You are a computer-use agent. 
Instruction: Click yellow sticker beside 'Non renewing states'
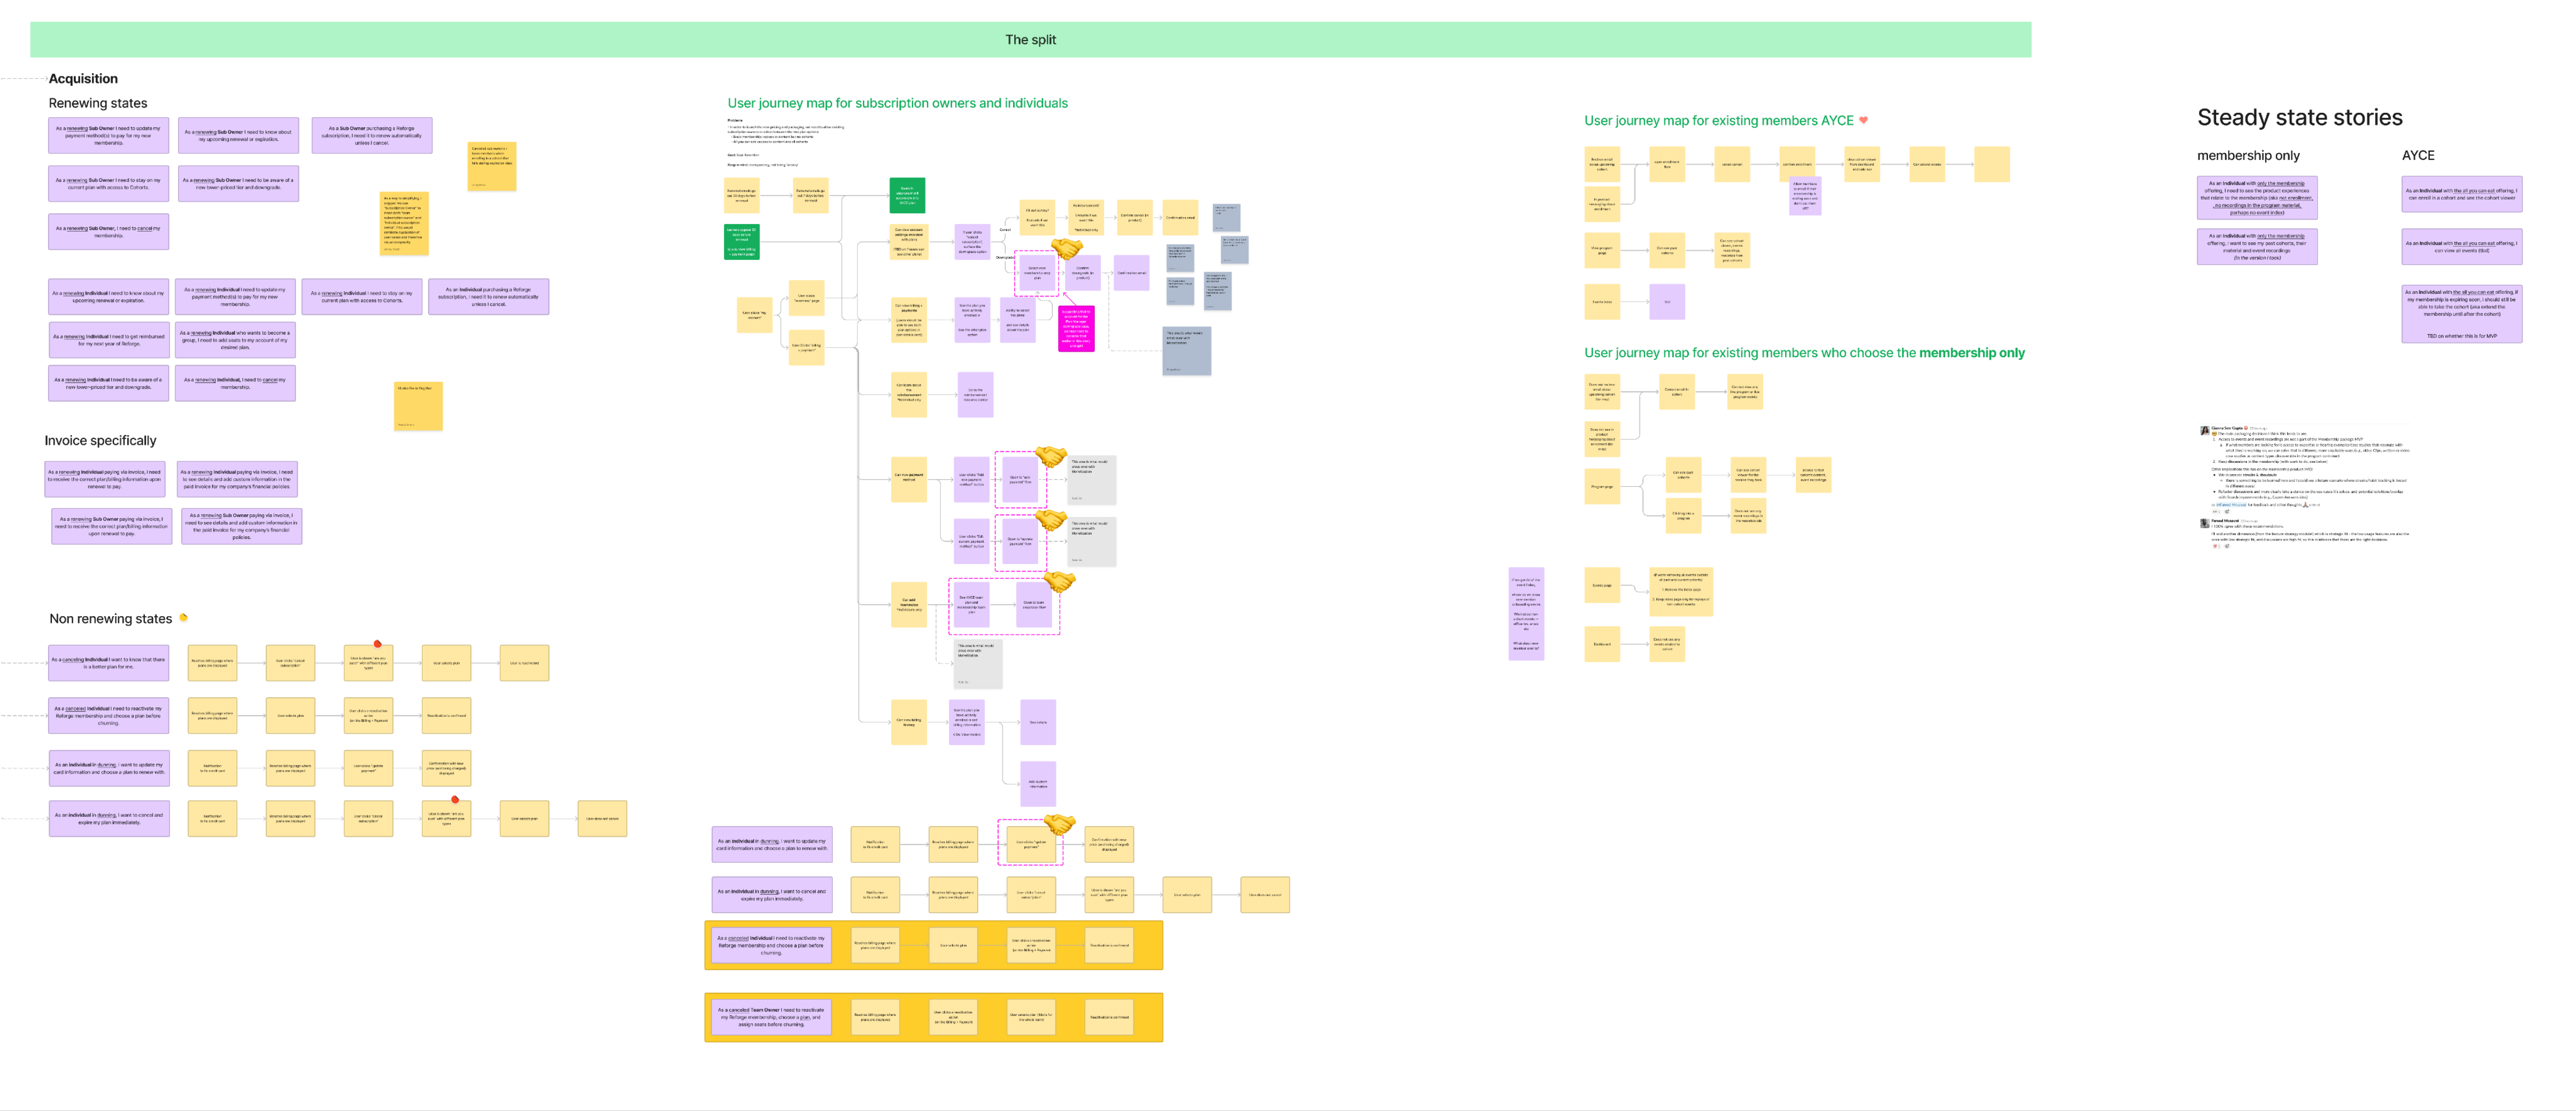[183, 618]
